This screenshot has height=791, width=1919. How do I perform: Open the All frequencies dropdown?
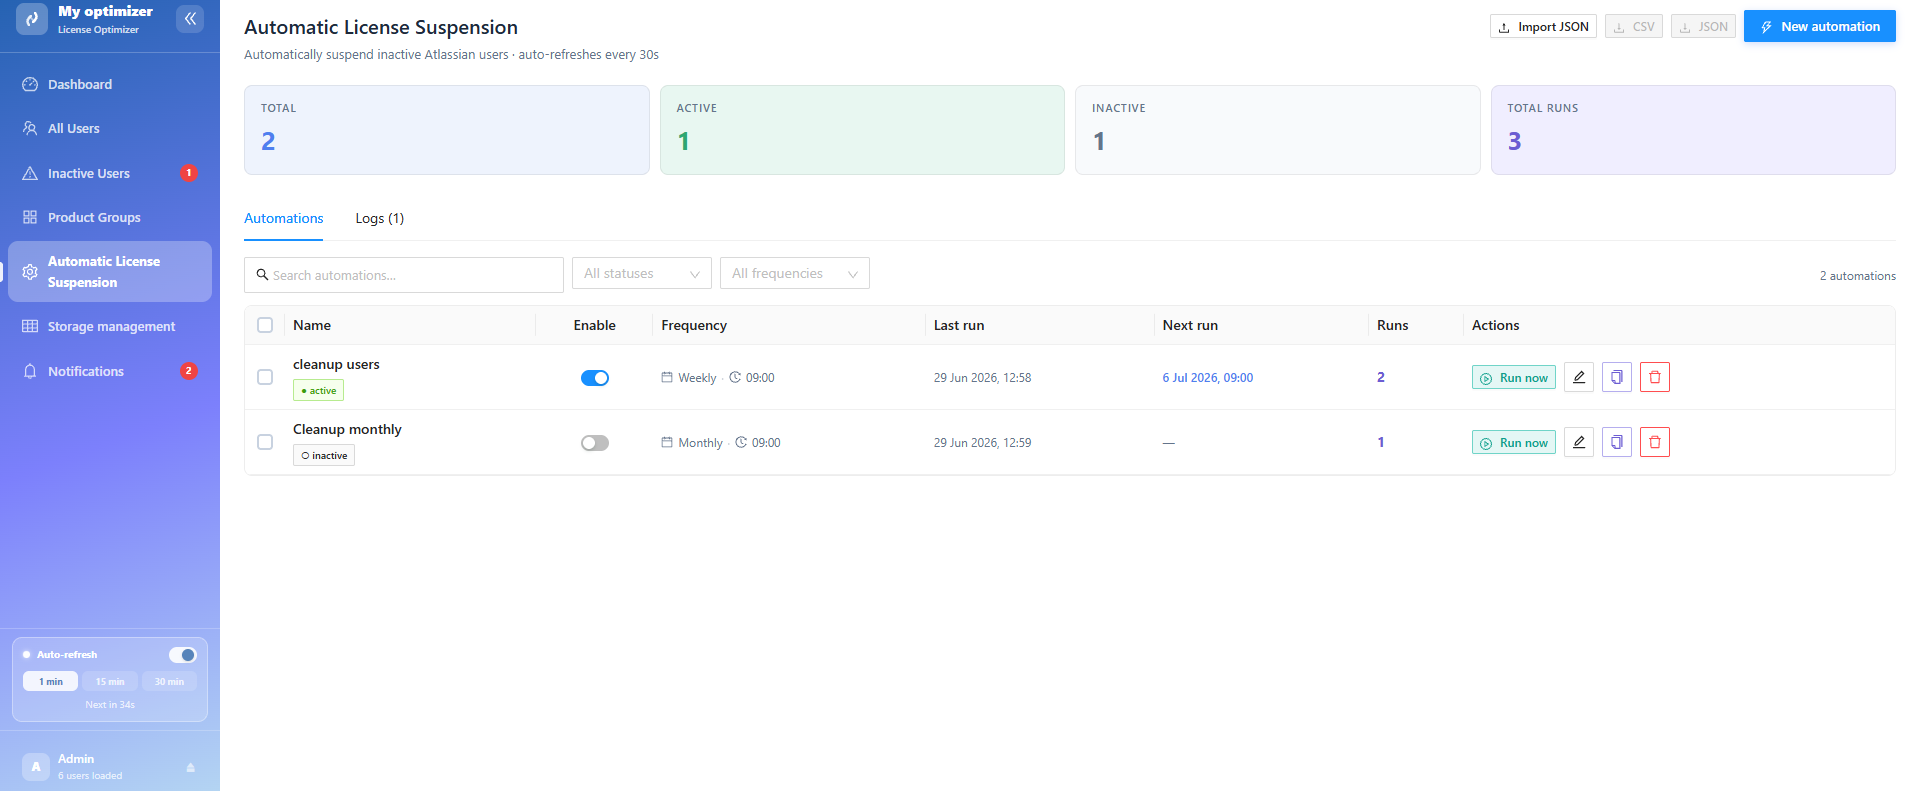point(795,273)
